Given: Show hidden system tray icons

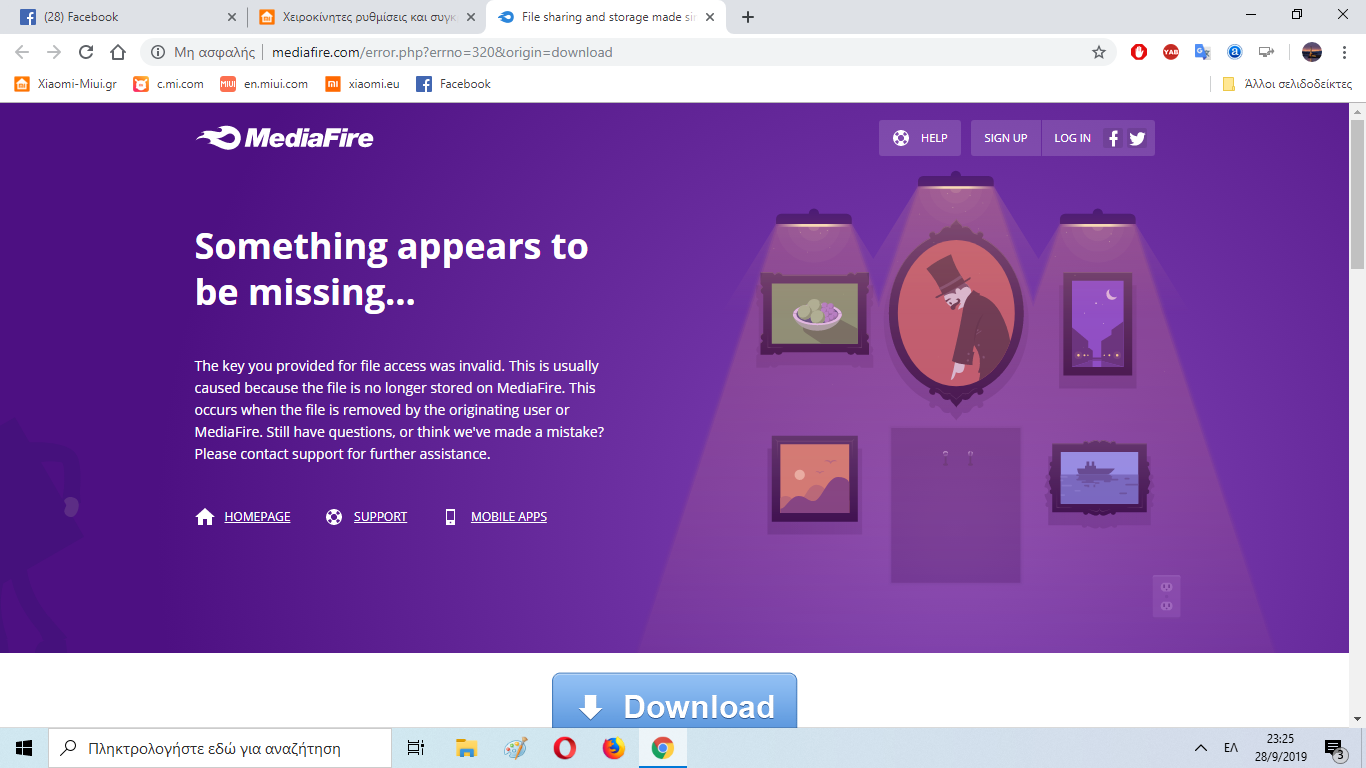Looking at the screenshot, I should [1200, 748].
